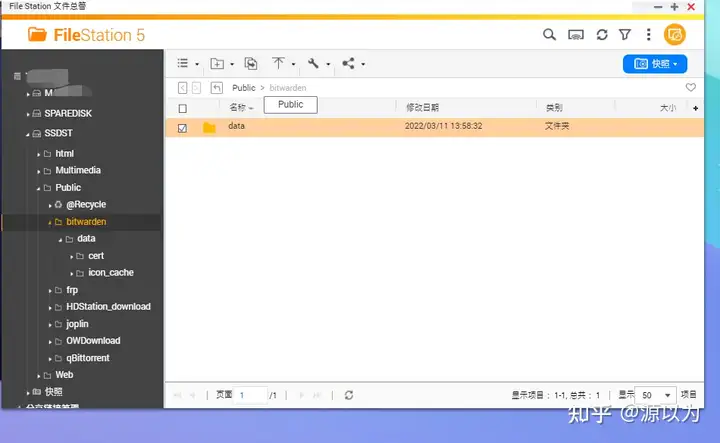Select Public folder in tree
This screenshot has height=443, width=720.
click(68, 187)
